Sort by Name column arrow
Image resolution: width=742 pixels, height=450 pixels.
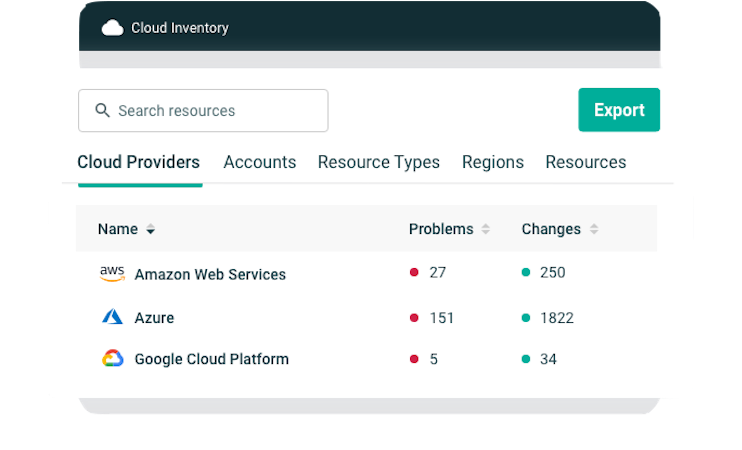point(151,230)
